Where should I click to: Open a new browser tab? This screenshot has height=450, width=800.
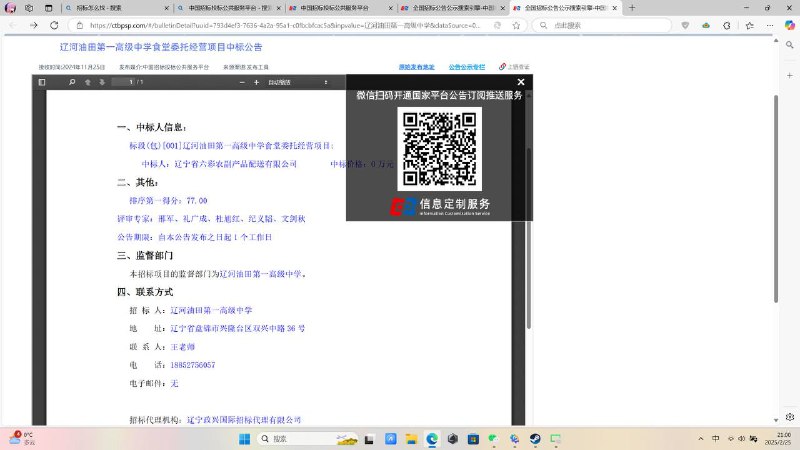tap(632, 8)
